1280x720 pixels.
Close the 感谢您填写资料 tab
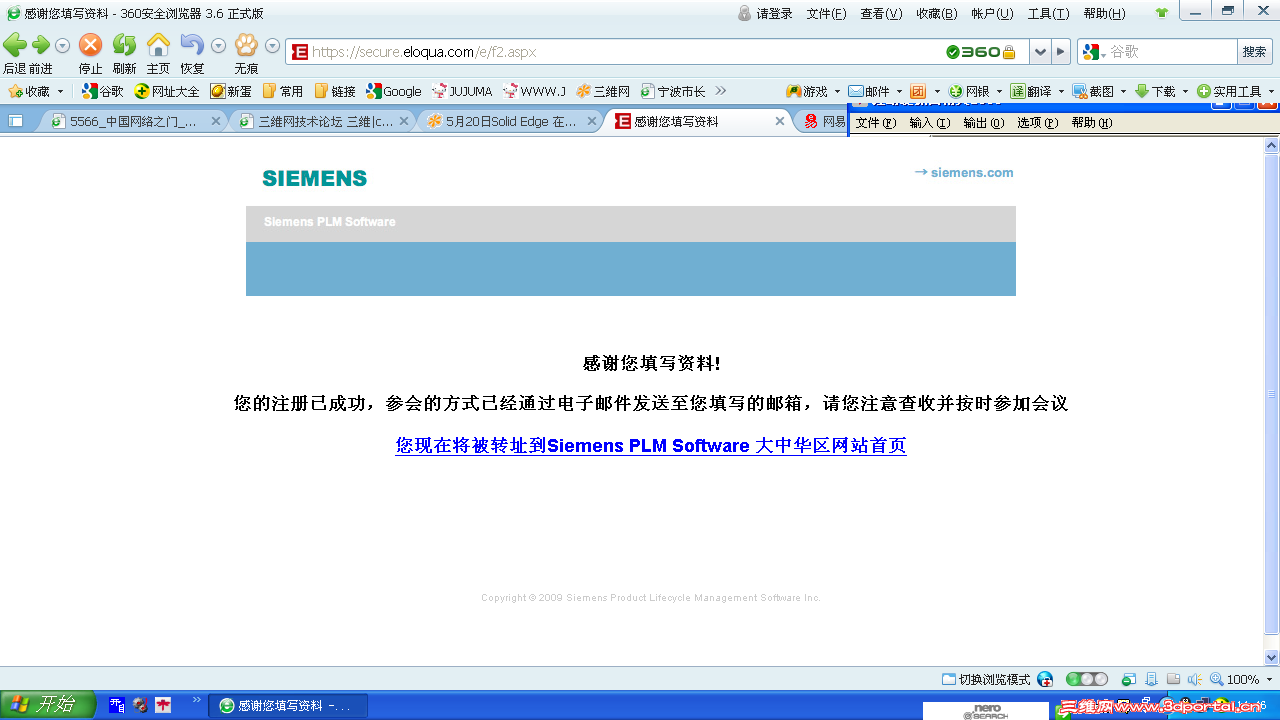point(780,121)
